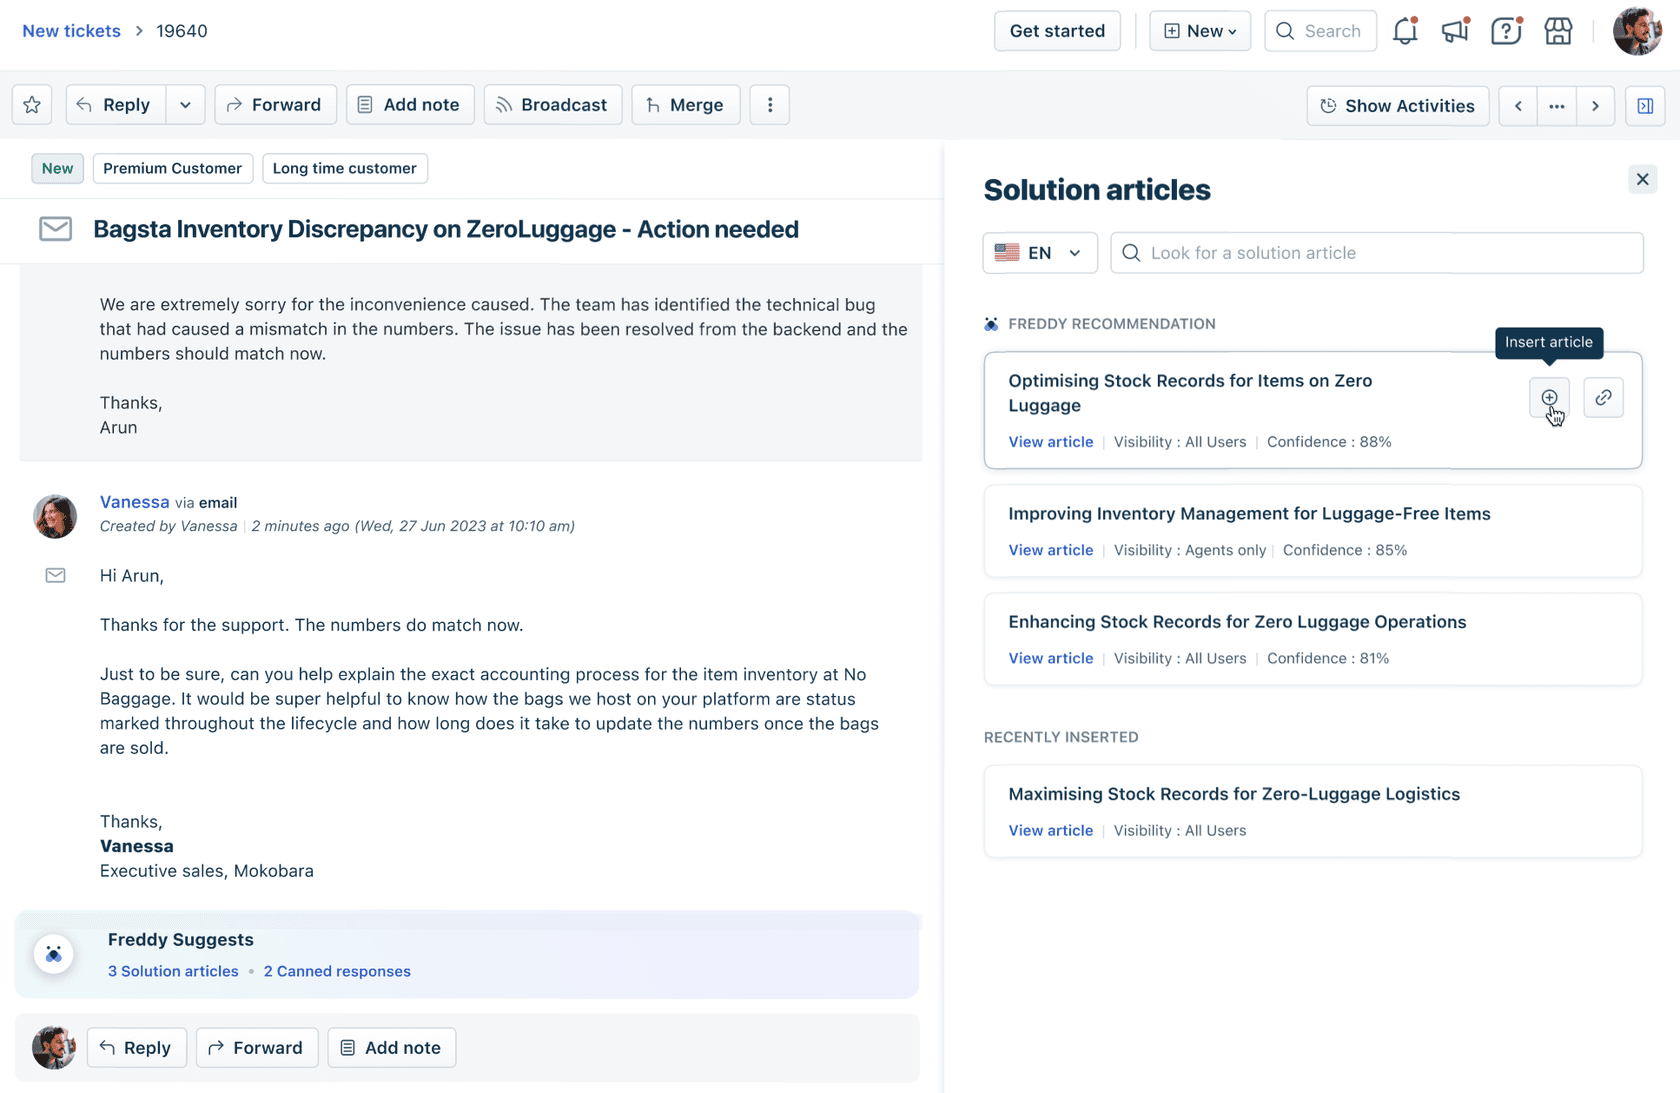Click Vanessa's profile photo
This screenshot has width=1680, height=1093.
[x=55, y=516]
